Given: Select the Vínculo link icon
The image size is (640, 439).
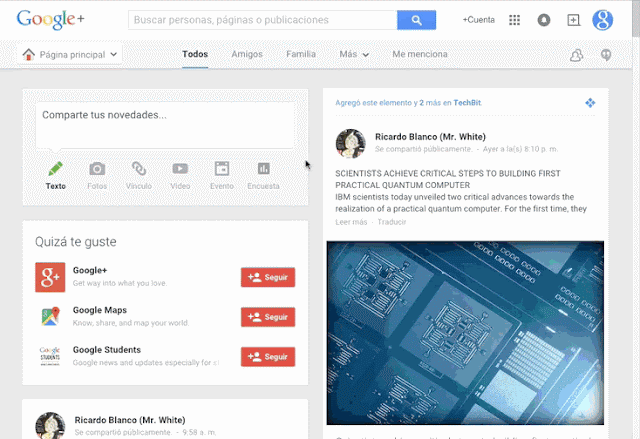Looking at the screenshot, I should pos(139,169).
